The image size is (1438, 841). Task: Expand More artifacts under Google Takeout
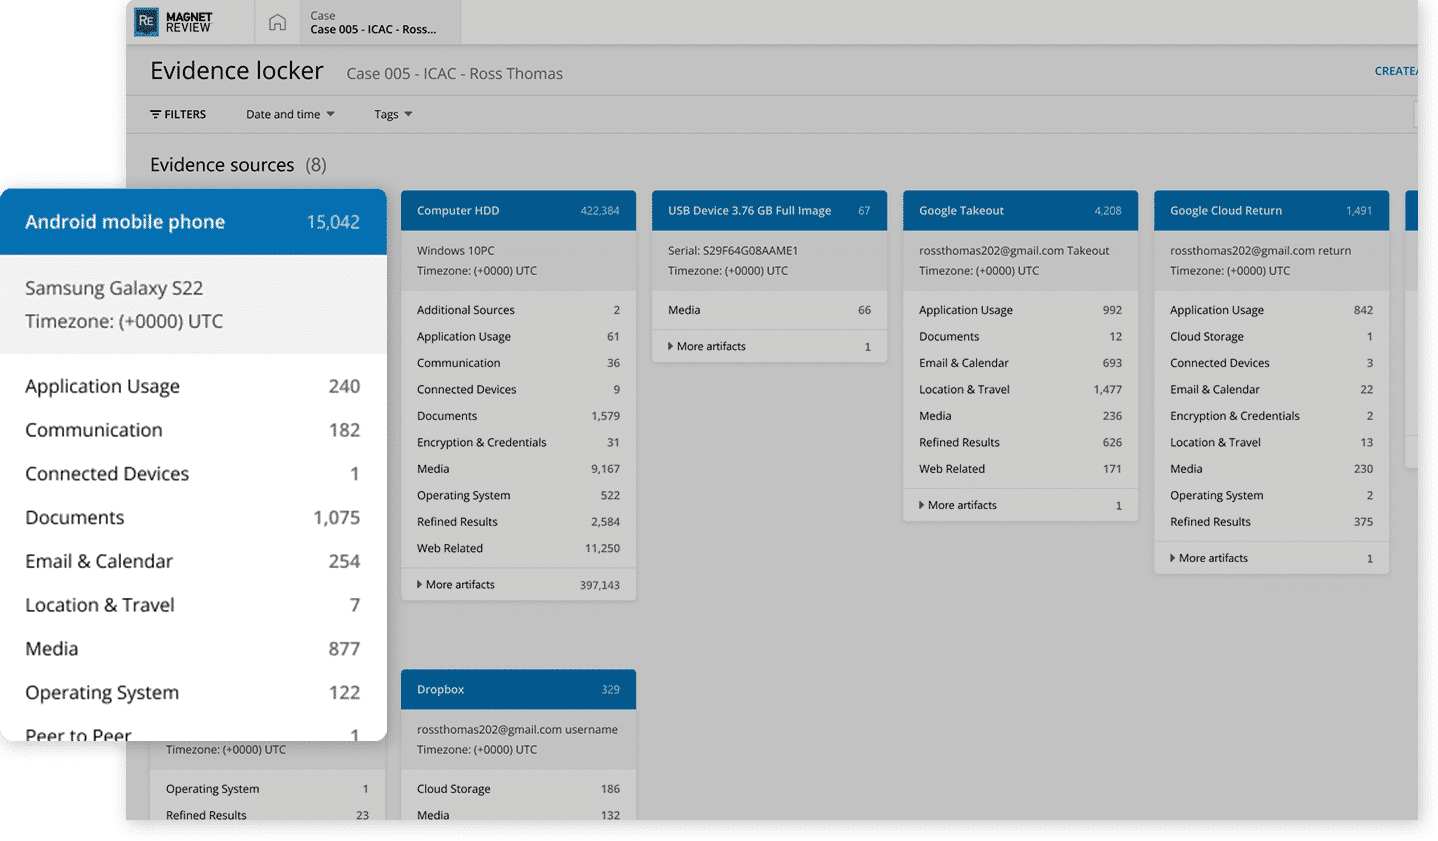click(x=961, y=506)
